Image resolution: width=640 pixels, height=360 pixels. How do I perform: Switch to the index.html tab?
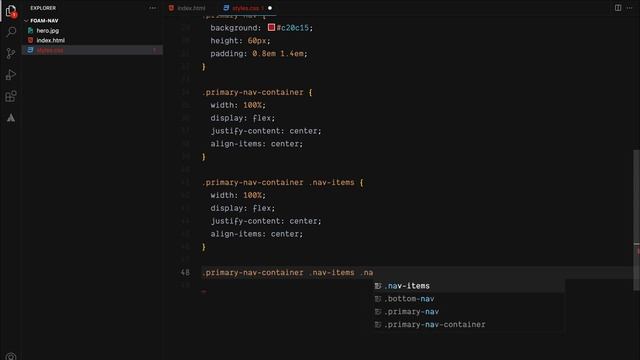tap(188, 8)
